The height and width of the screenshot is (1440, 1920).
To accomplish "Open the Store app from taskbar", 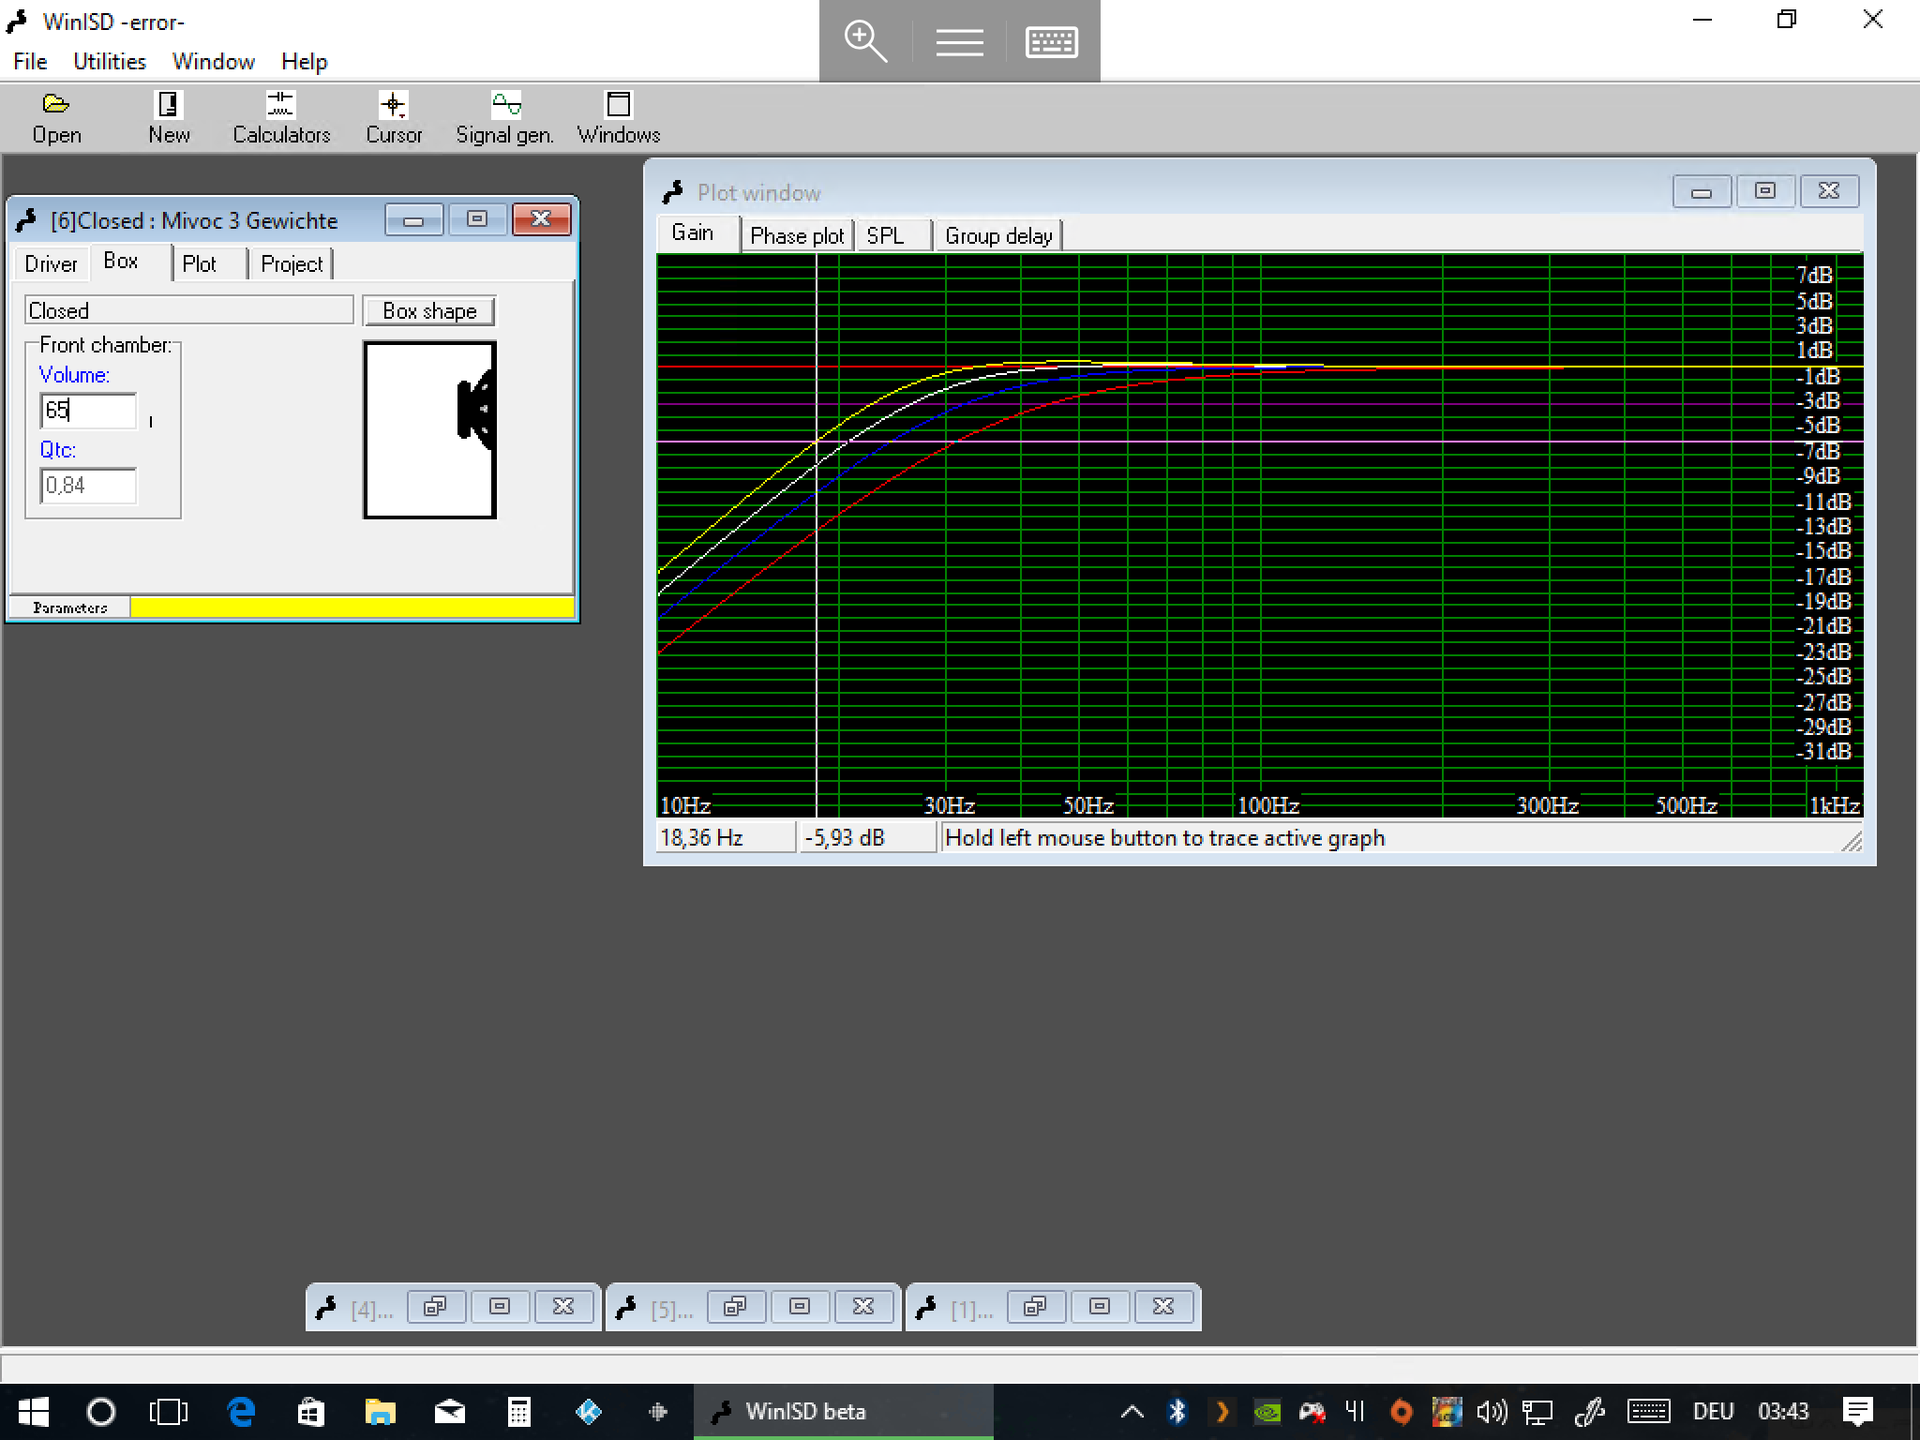I will pyautogui.click(x=311, y=1412).
